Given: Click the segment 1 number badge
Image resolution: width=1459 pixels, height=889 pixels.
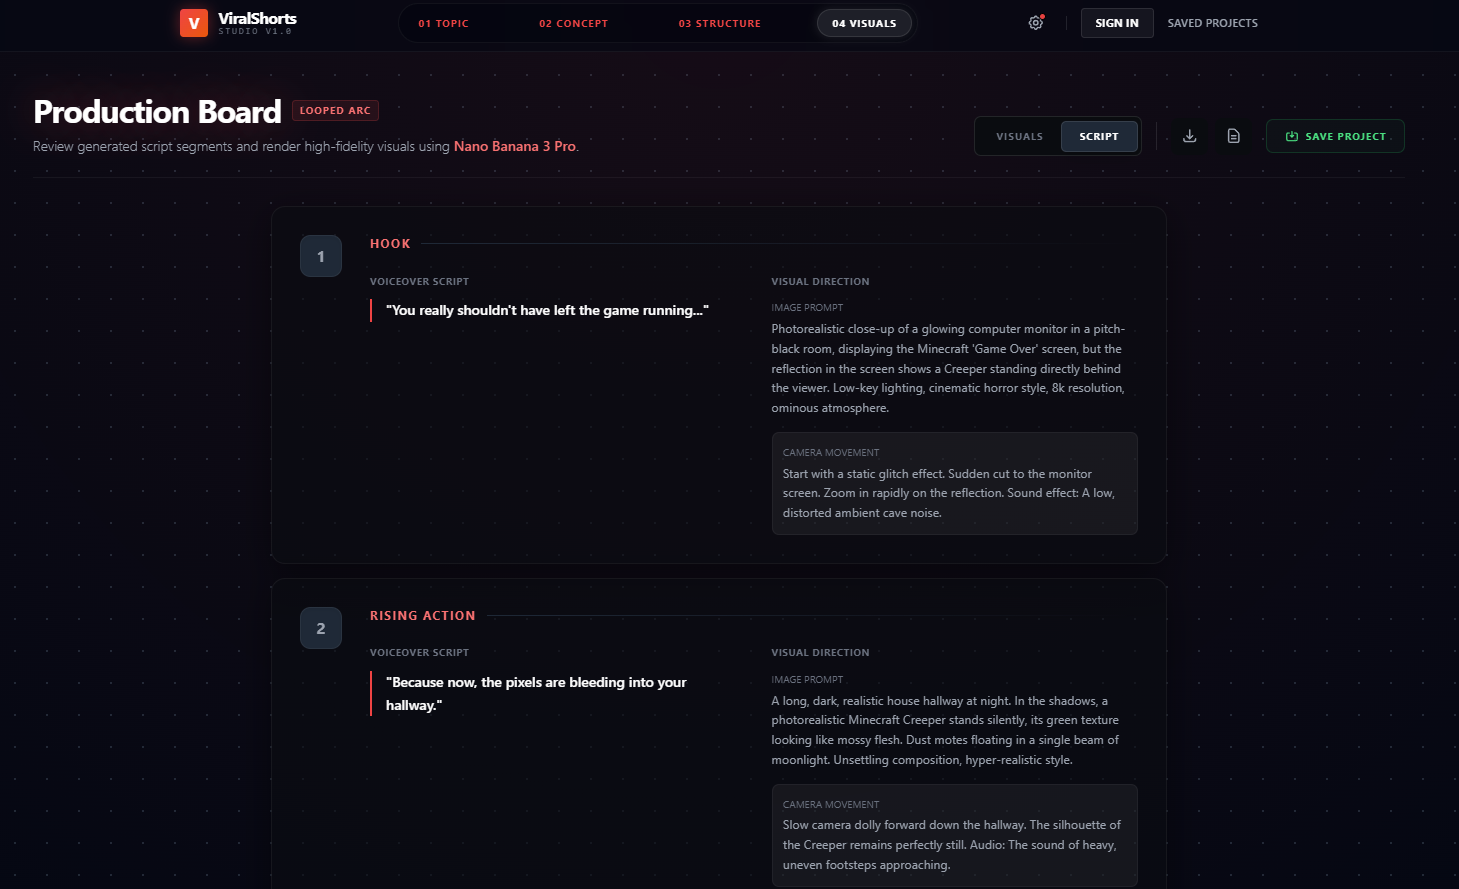Looking at the screenshot, I should coord(321,257).
